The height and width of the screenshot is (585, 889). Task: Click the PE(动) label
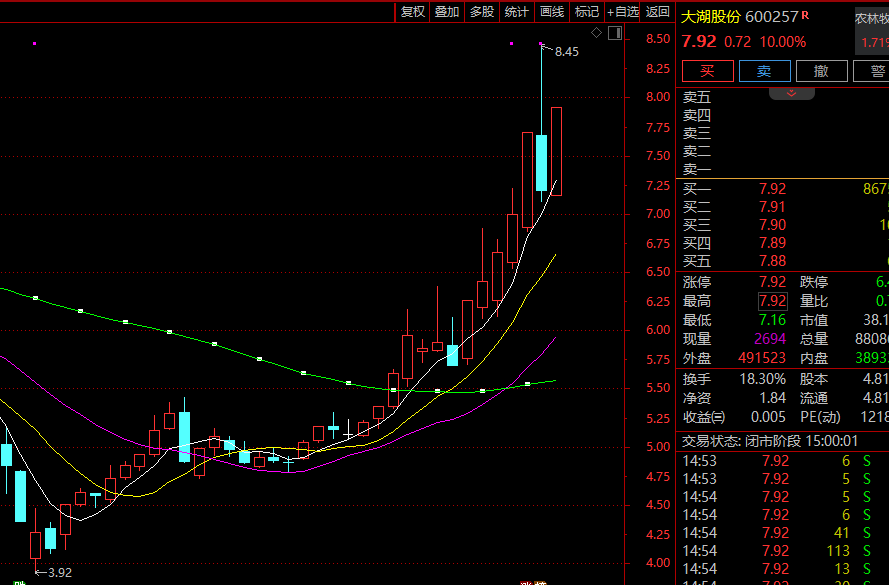[820, 418]
